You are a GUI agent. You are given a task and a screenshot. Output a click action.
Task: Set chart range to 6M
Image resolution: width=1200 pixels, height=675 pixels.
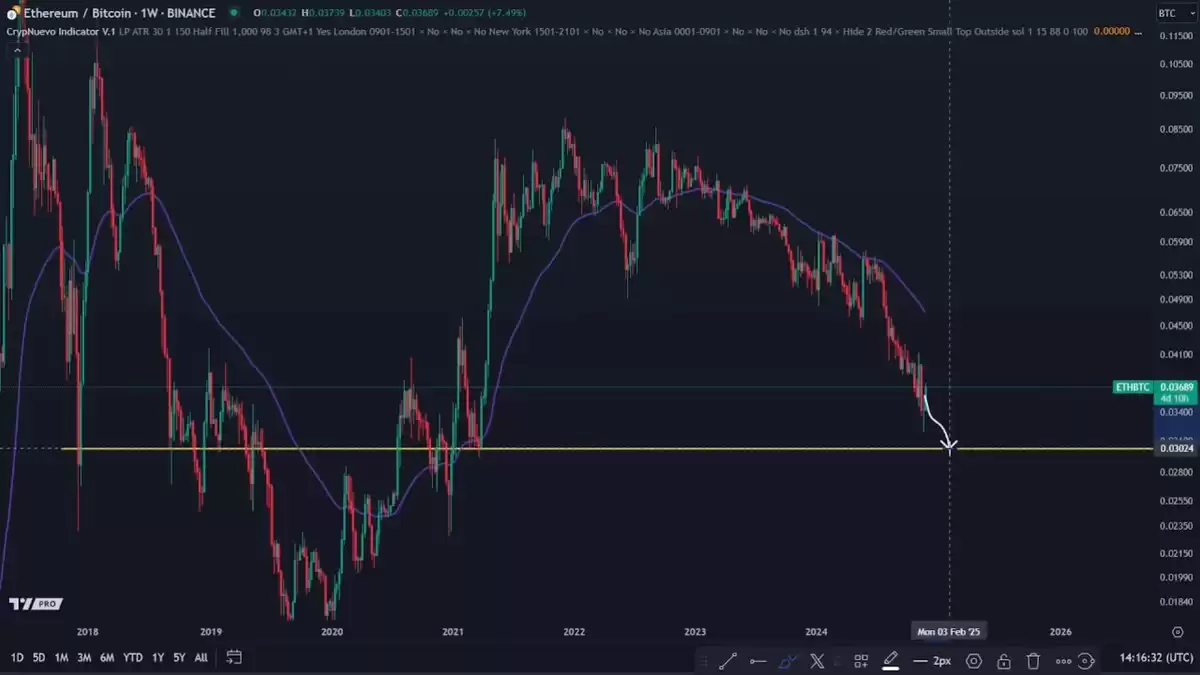107,657
